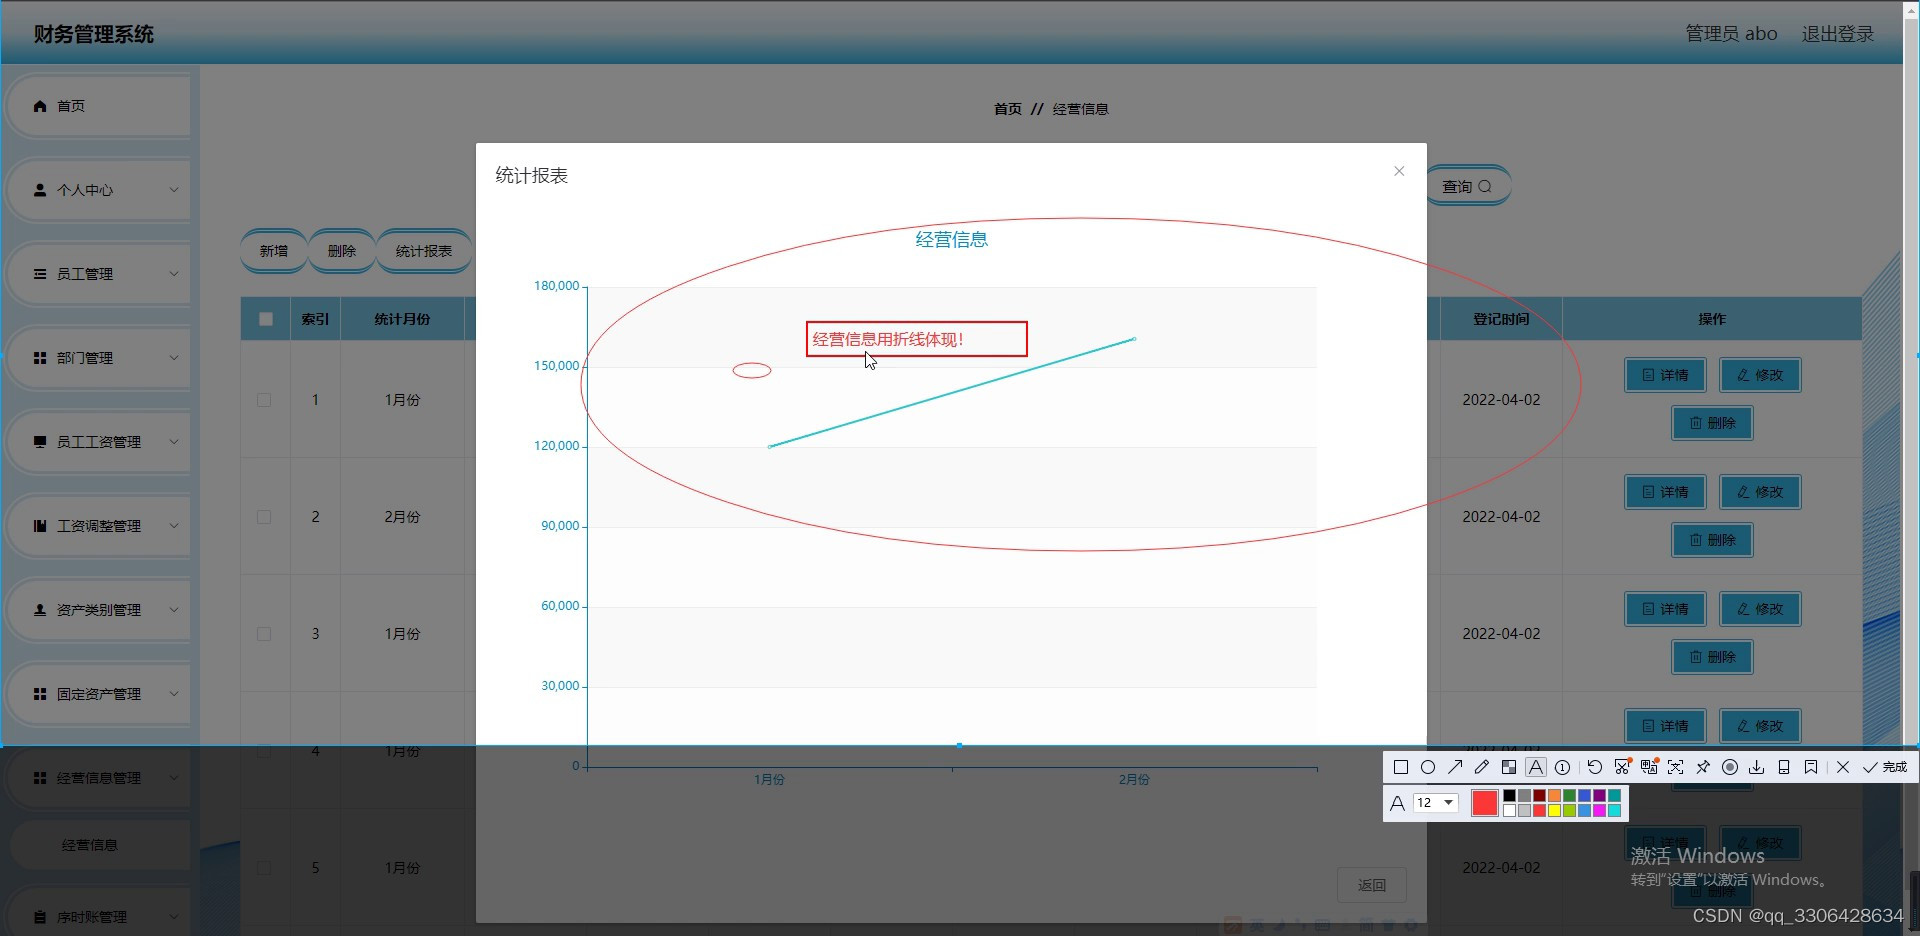Screen dimensions: 1920x936
Task: Click the 管理员 abo user label
Action: 1732,34
